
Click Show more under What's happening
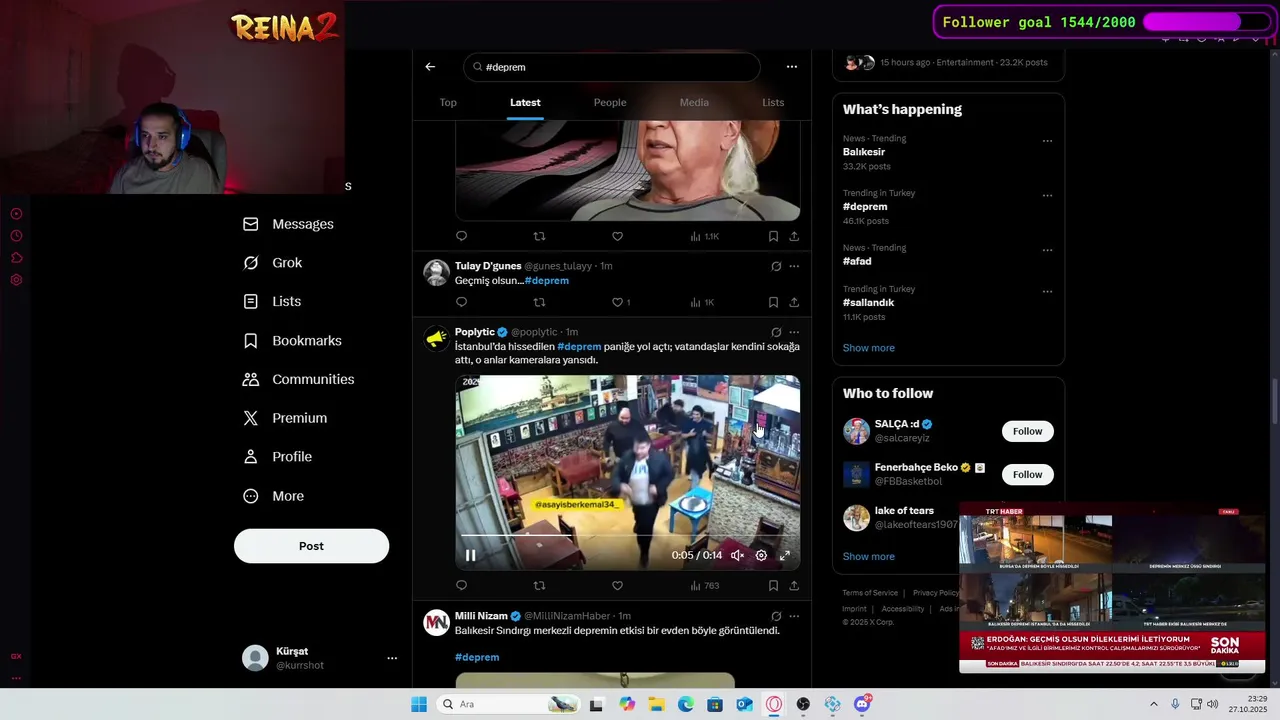(x=868, y=348)
